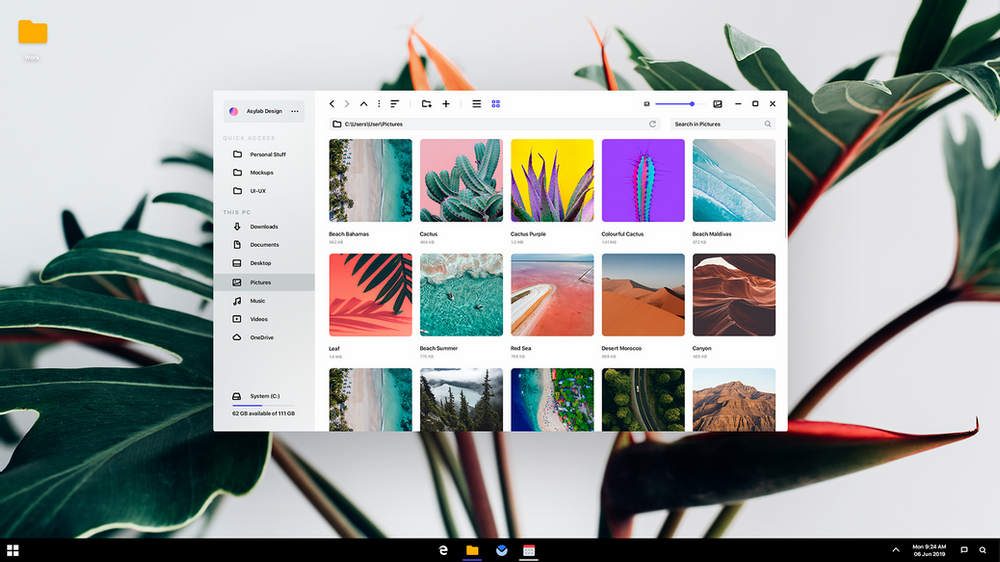Go back with the left arrow
1000x562 pixels.
pyautogui.click(x=332, y=103)
